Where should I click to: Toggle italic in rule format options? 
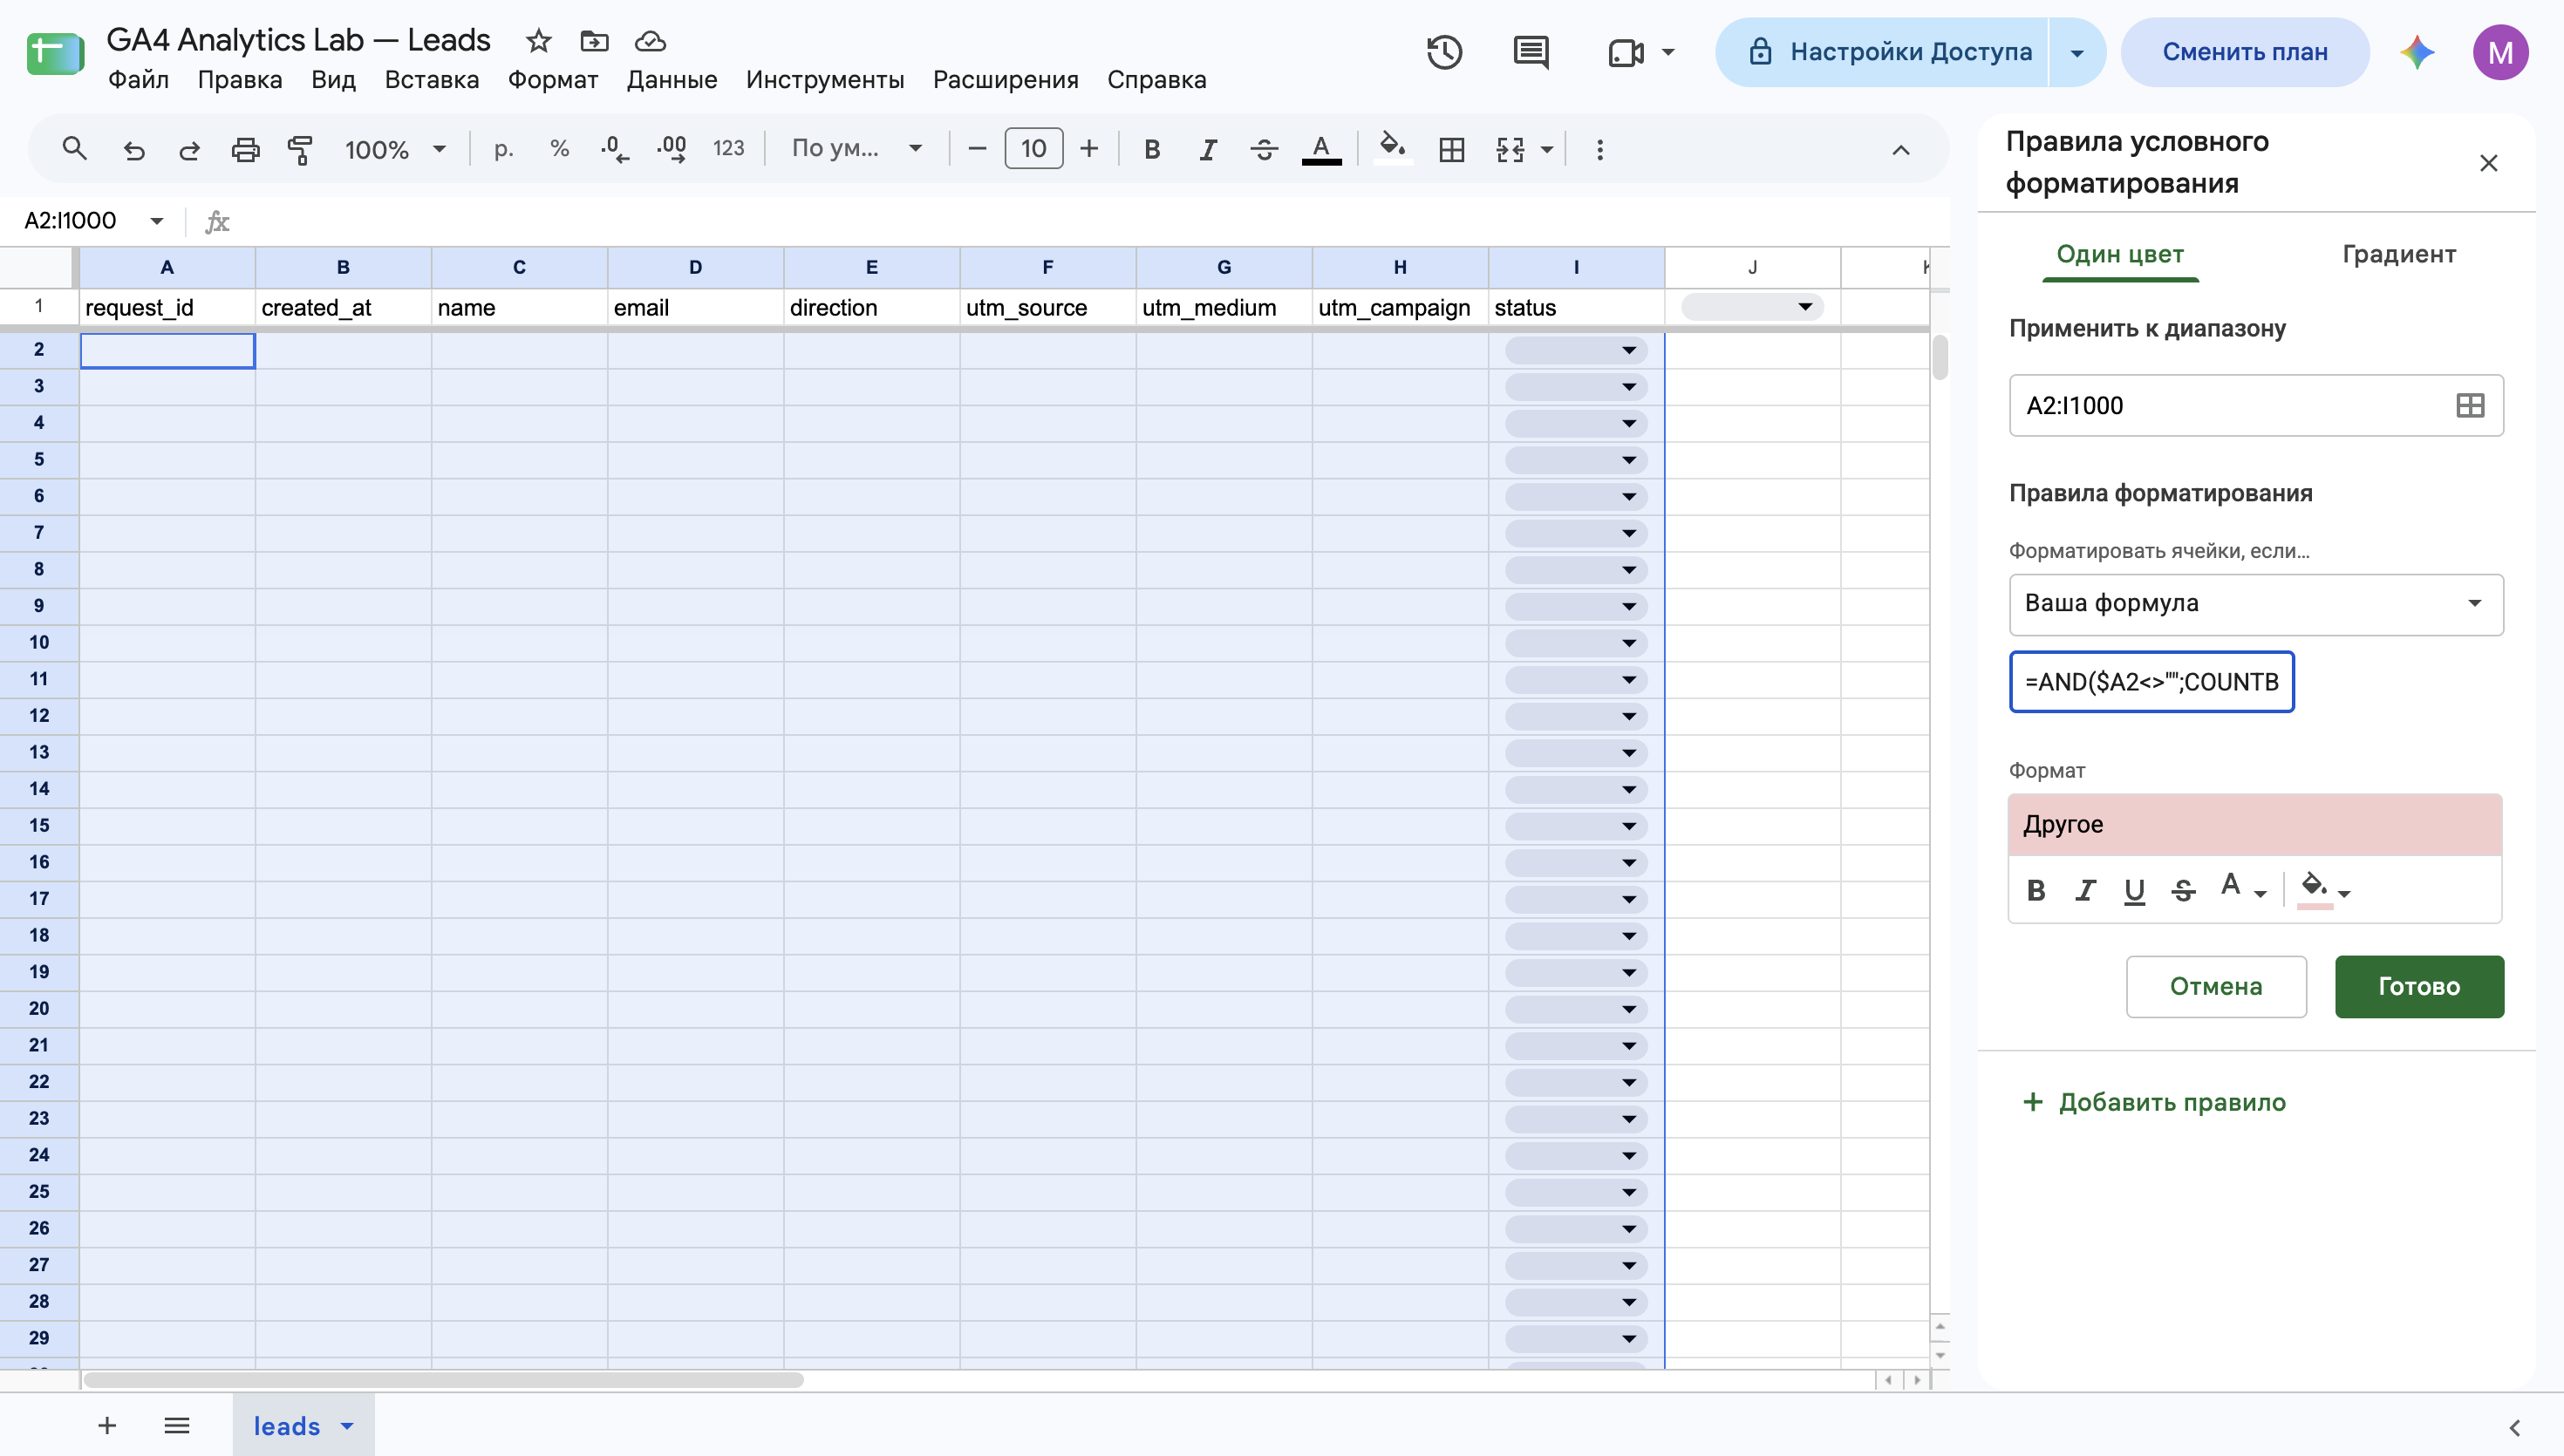(x=2085, y=890)
